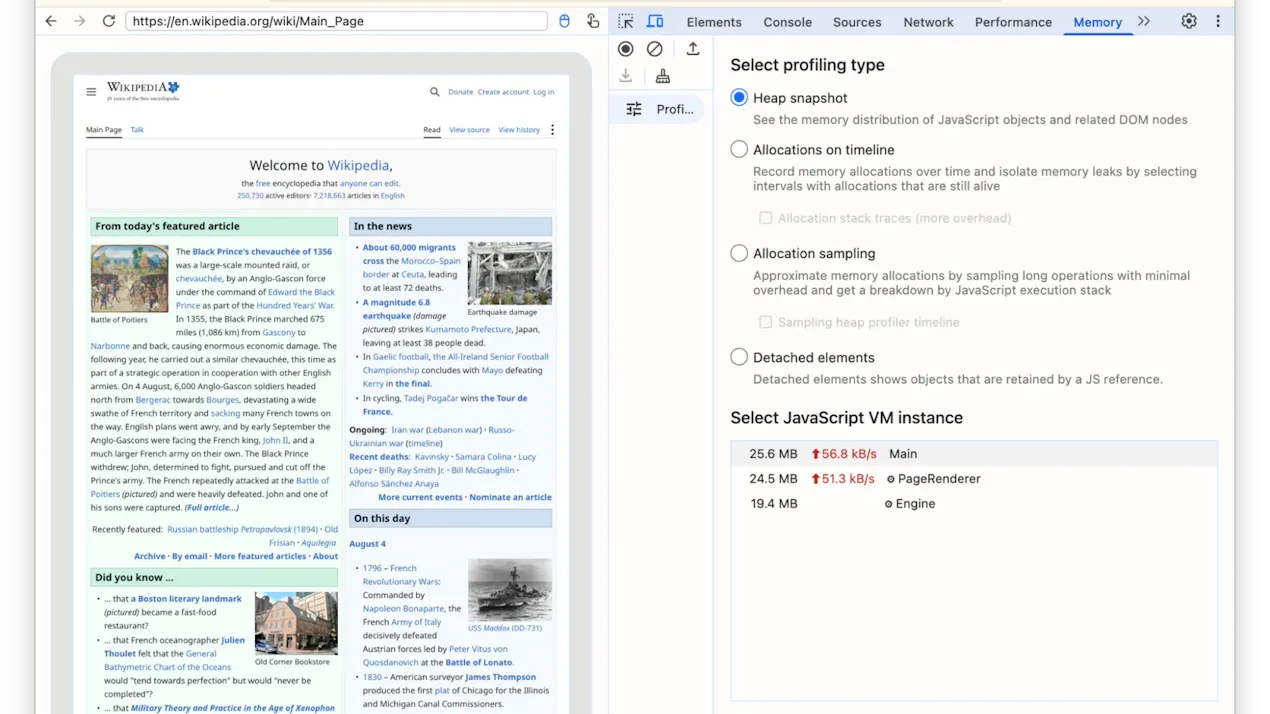The image size is (1270, 714).
Task: Open the Battle of Poitiers thumbnail
Action: (130, 278)
